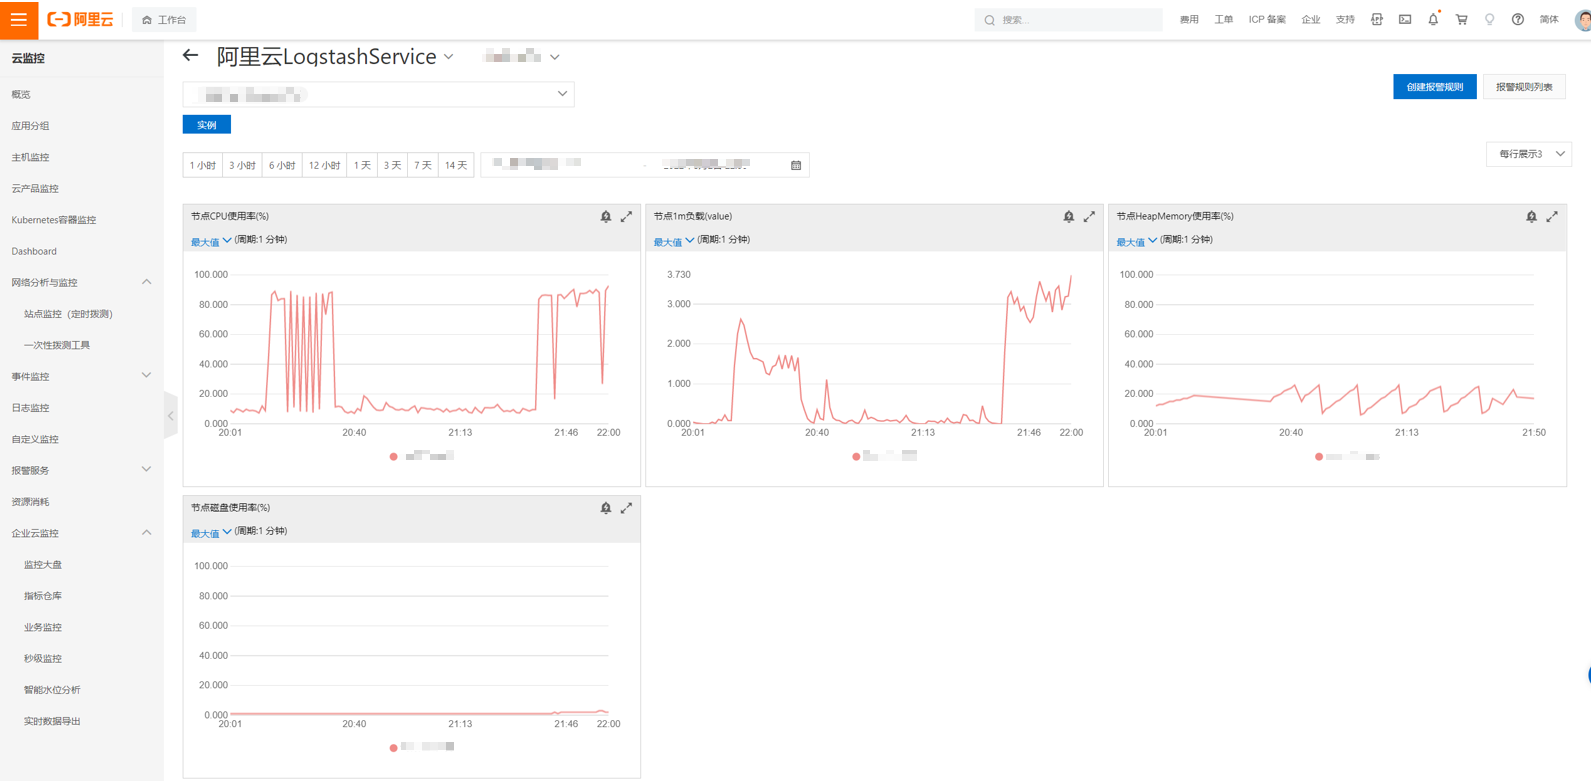Set alarm on 节点CPU使用率 chart bell

coord(606,216)
